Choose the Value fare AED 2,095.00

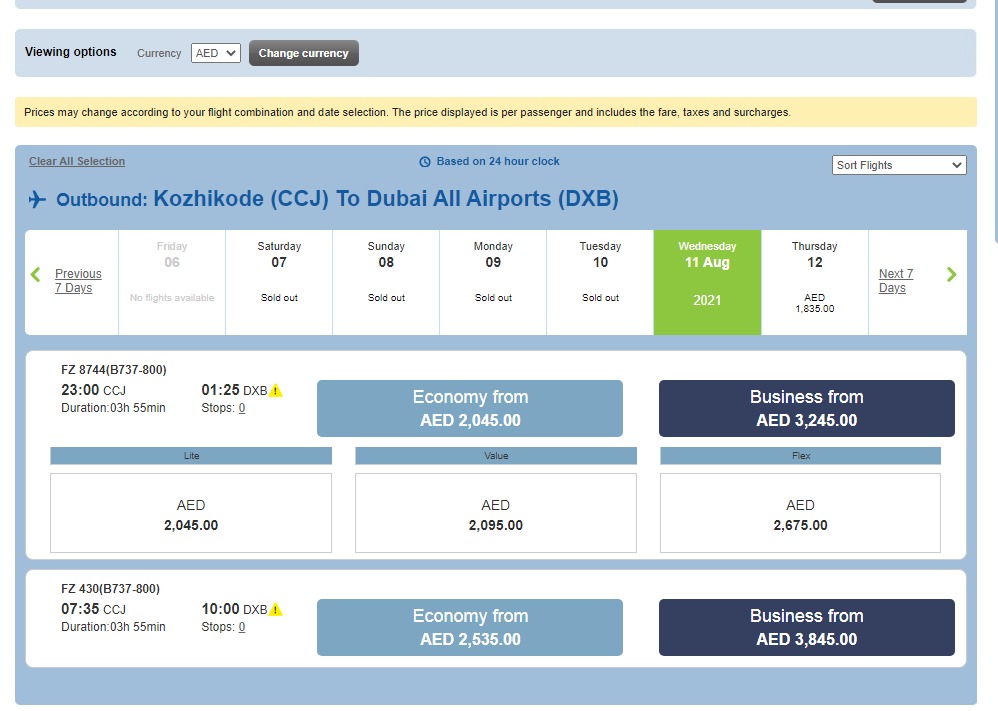(x=496, y=514)
